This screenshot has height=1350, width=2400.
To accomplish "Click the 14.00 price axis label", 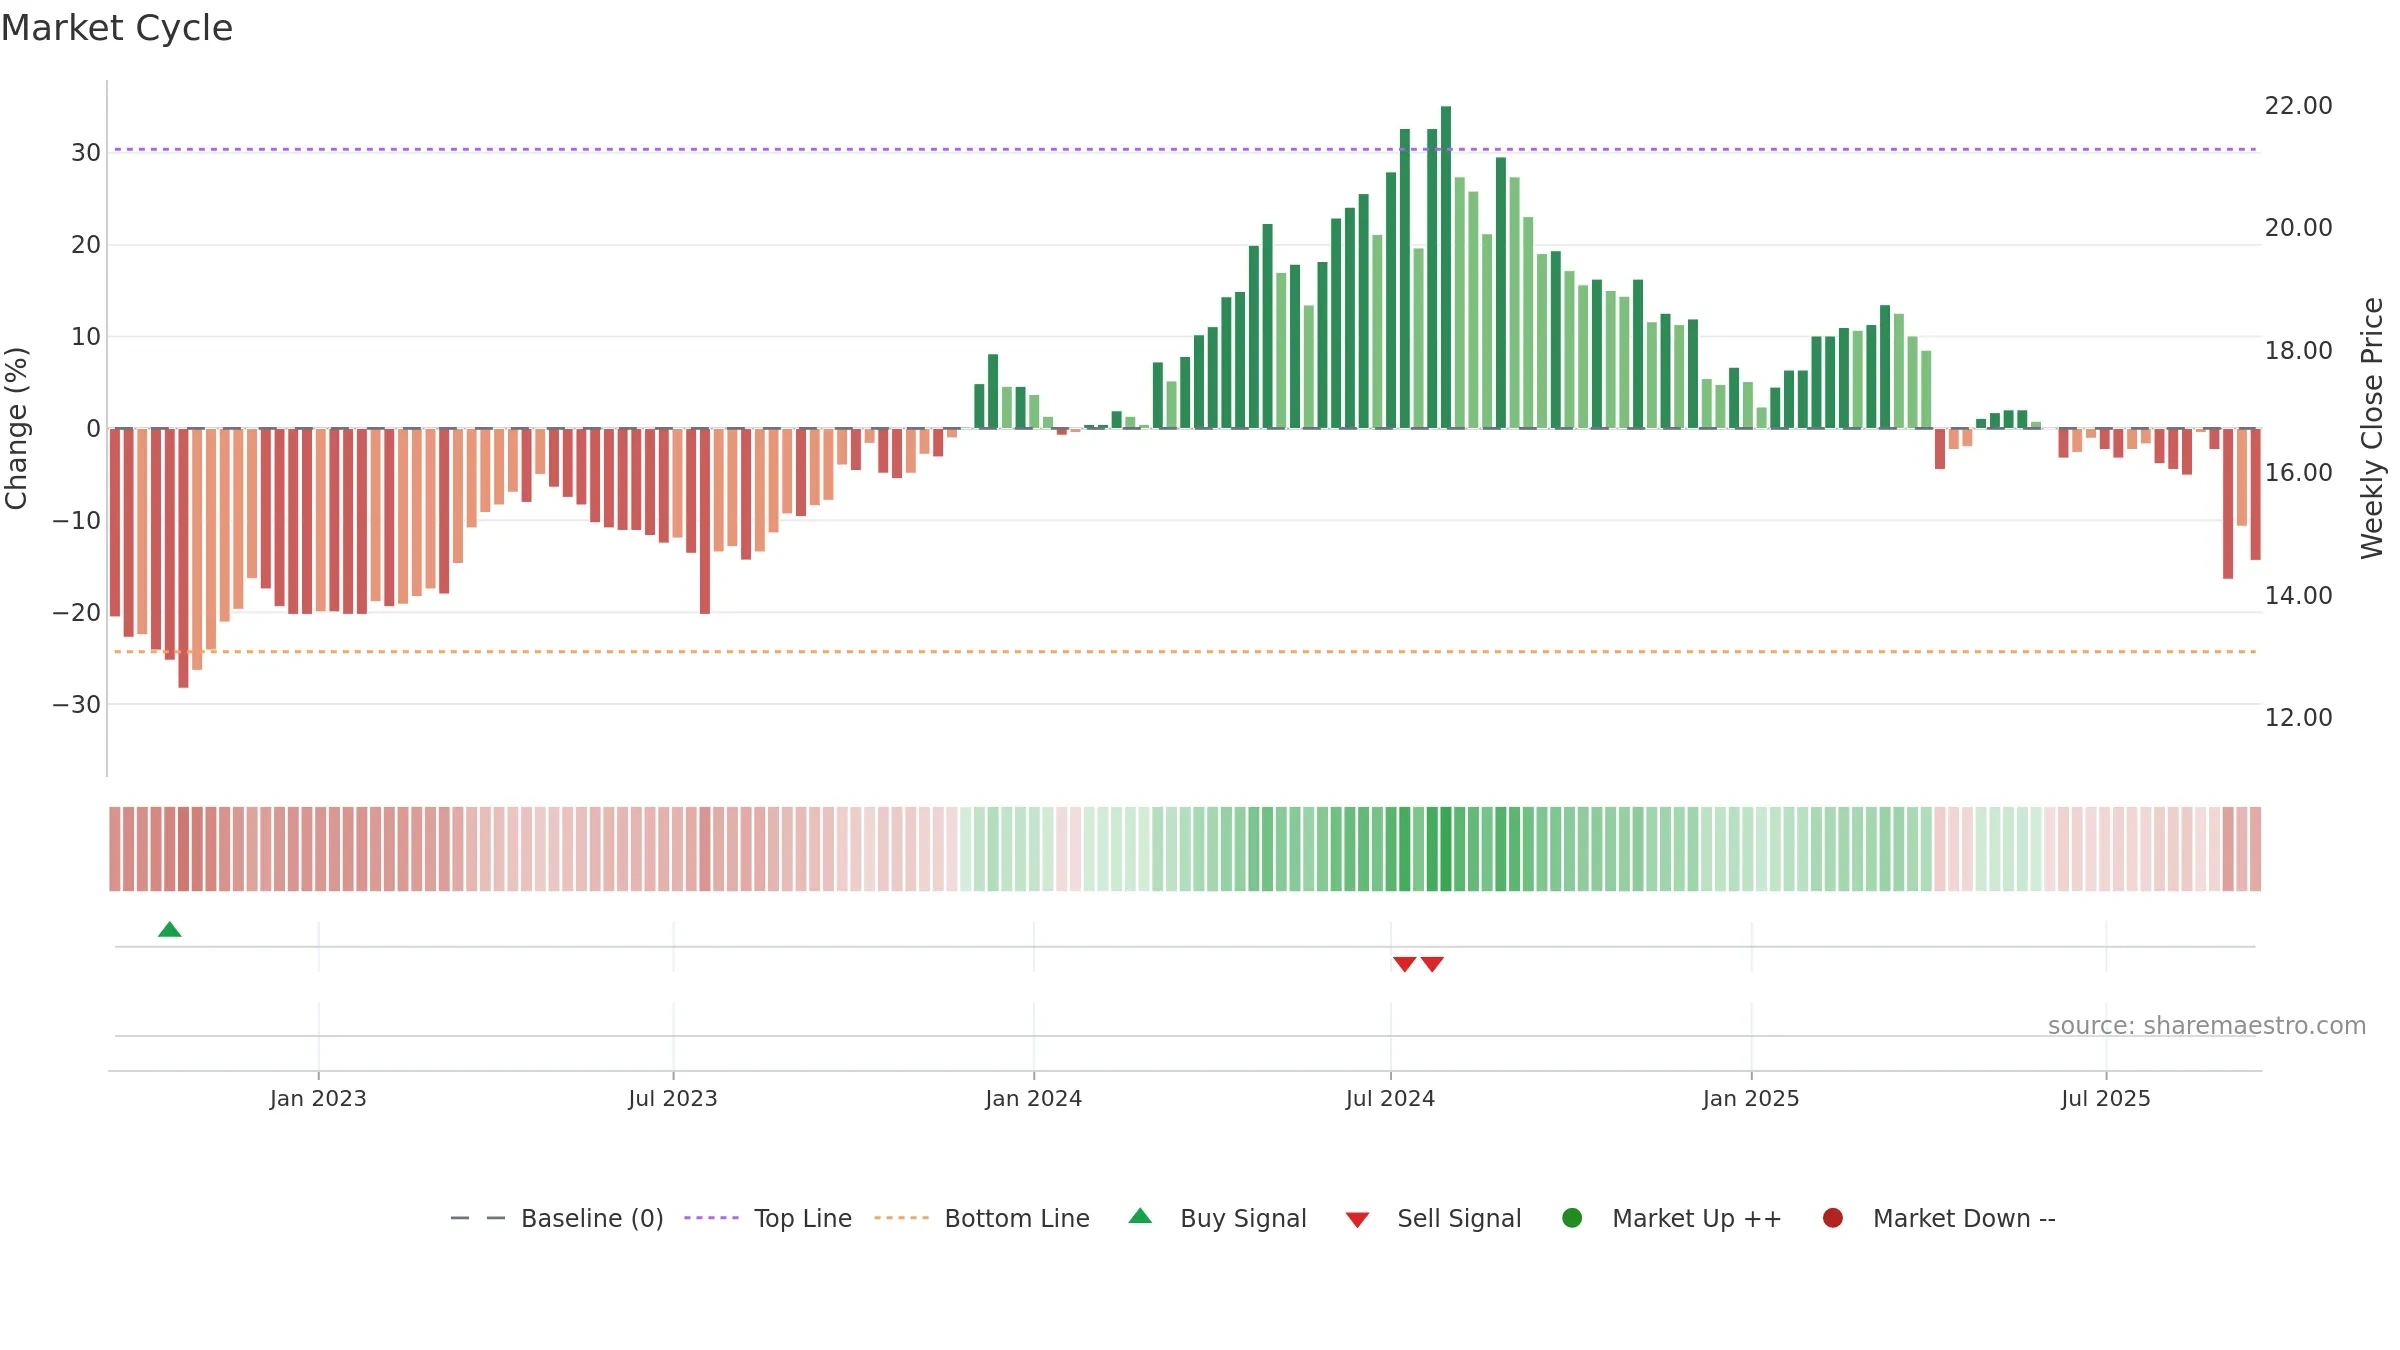I will (2298, 596).
